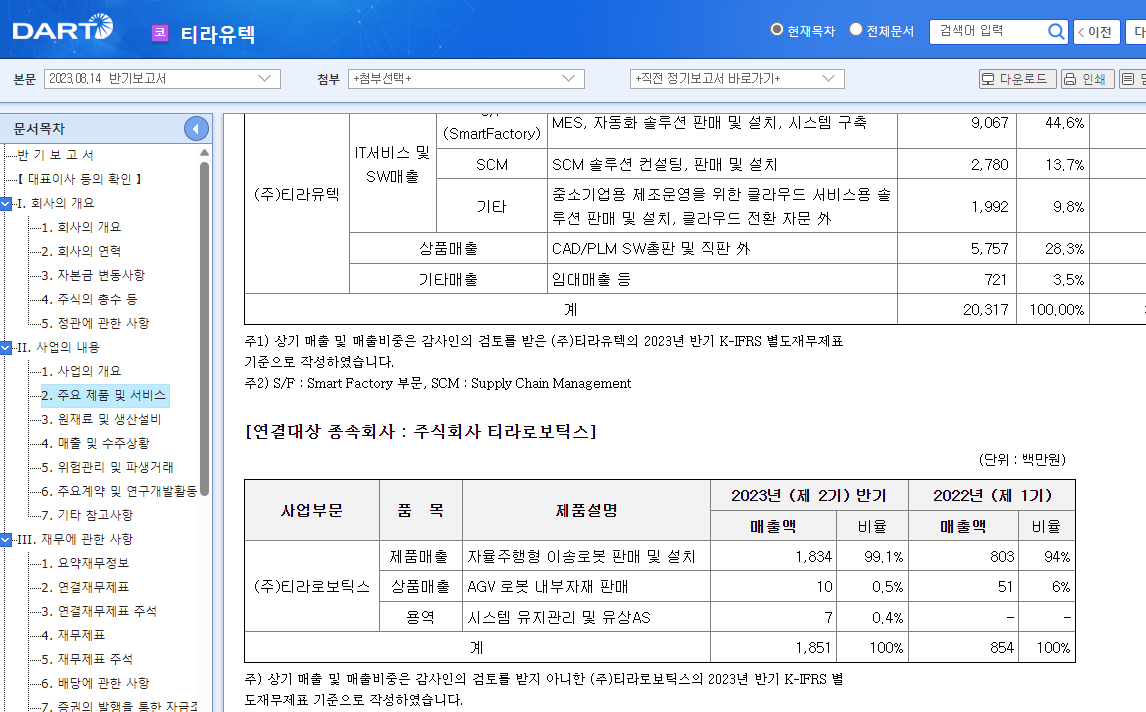Click the 다운로드 download button
This screenshot has height=712, width=1146.
pos(1017,79)
